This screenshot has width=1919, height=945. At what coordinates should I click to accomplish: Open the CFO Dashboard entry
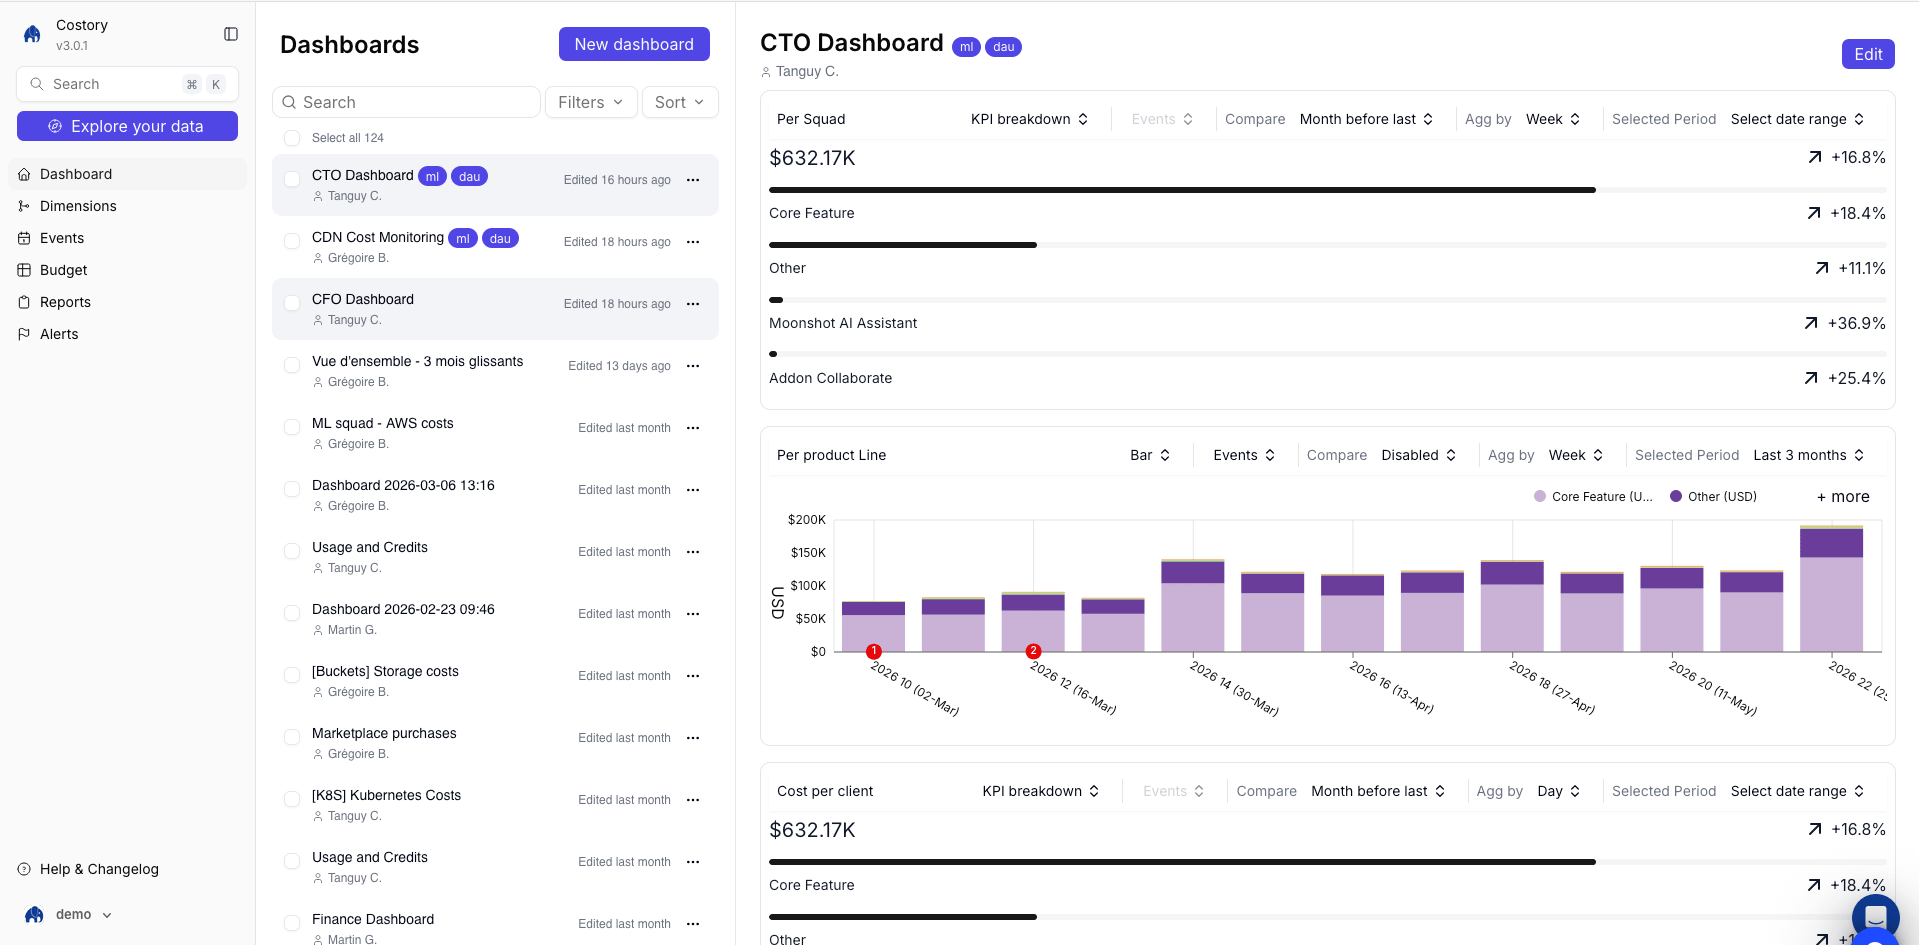tap(495, 309)
